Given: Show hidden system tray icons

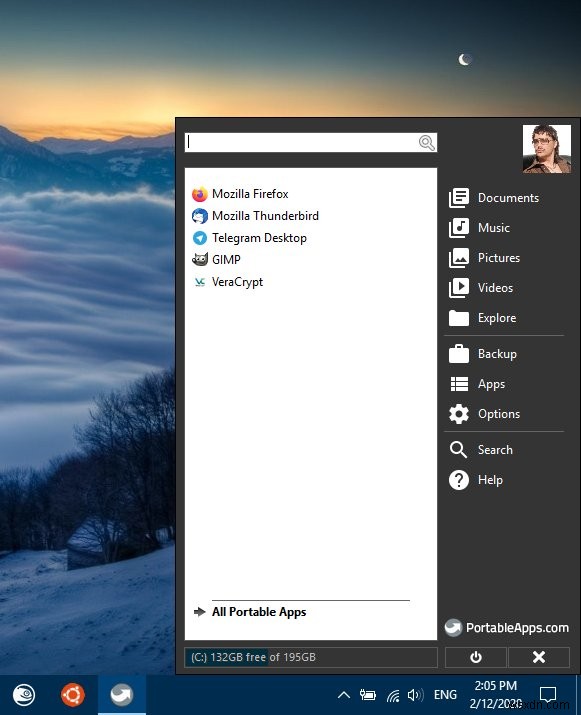Looking at the screenshot, I should point(344,695).
